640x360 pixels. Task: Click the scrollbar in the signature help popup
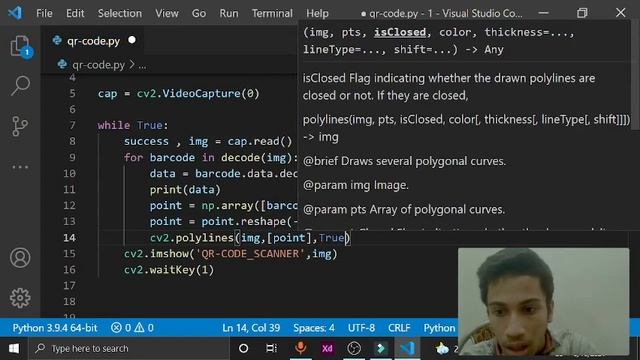635,76
